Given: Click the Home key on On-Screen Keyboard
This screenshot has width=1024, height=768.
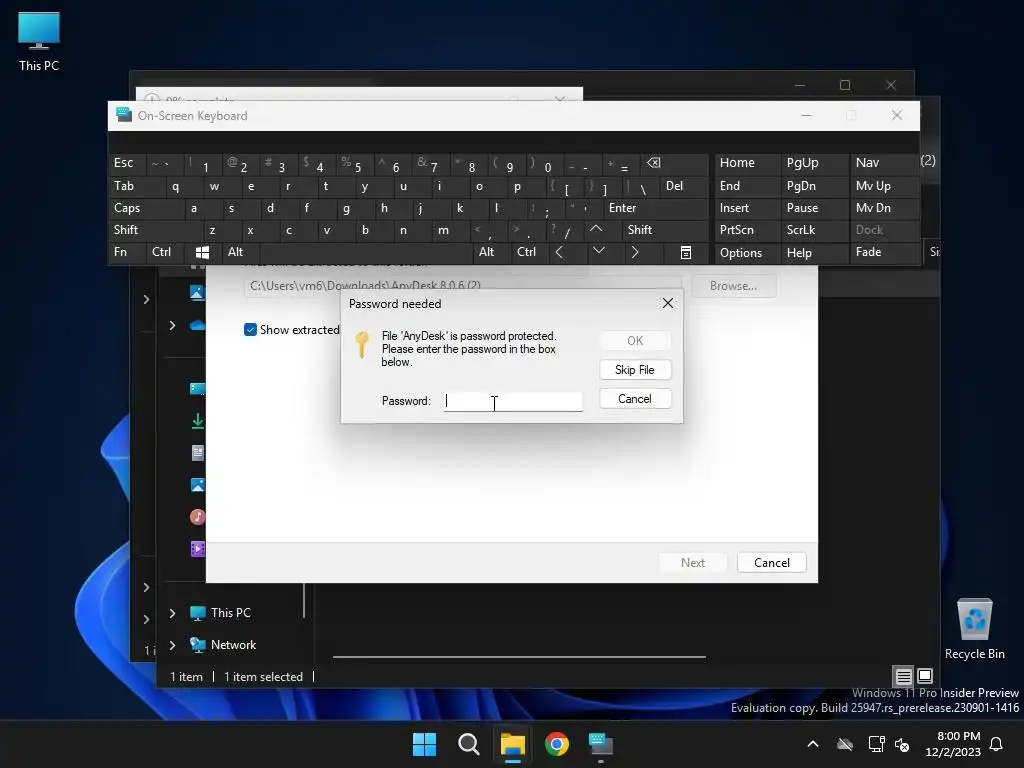Looking at the screenshot, I should [x=748, y=163].
